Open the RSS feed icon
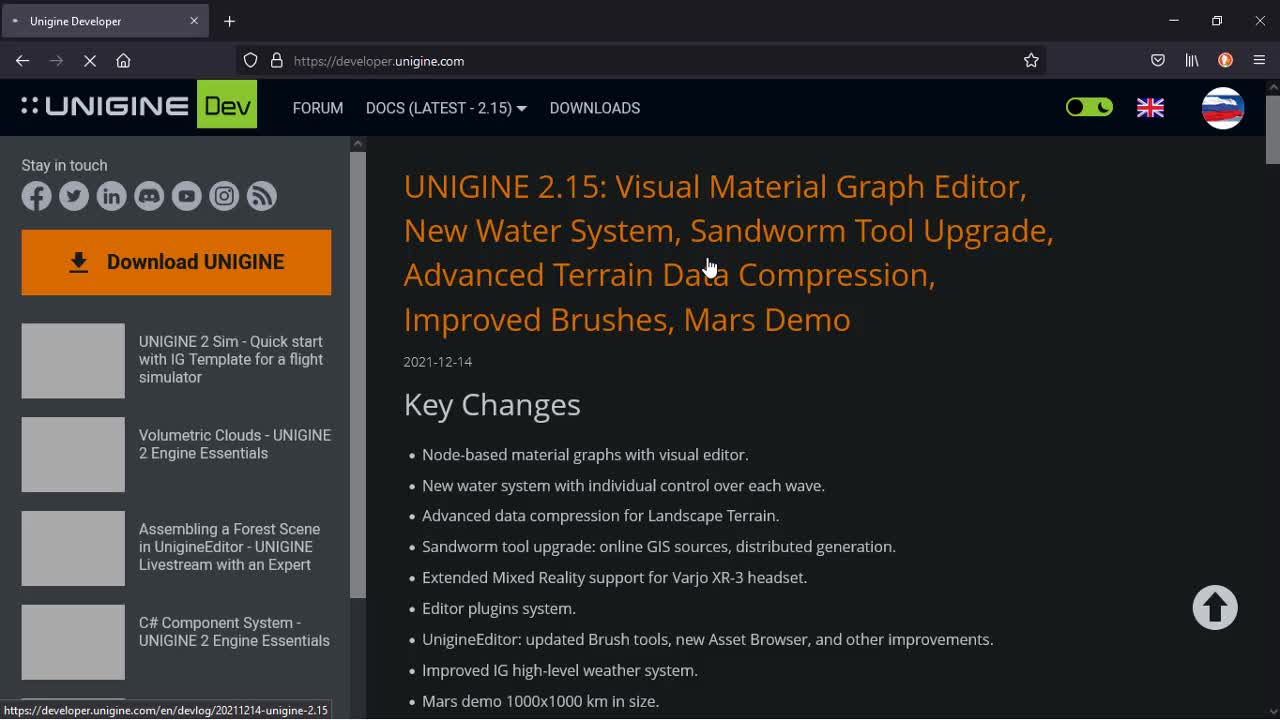This screenshot has height=720, width=1280. coord(262,196)
